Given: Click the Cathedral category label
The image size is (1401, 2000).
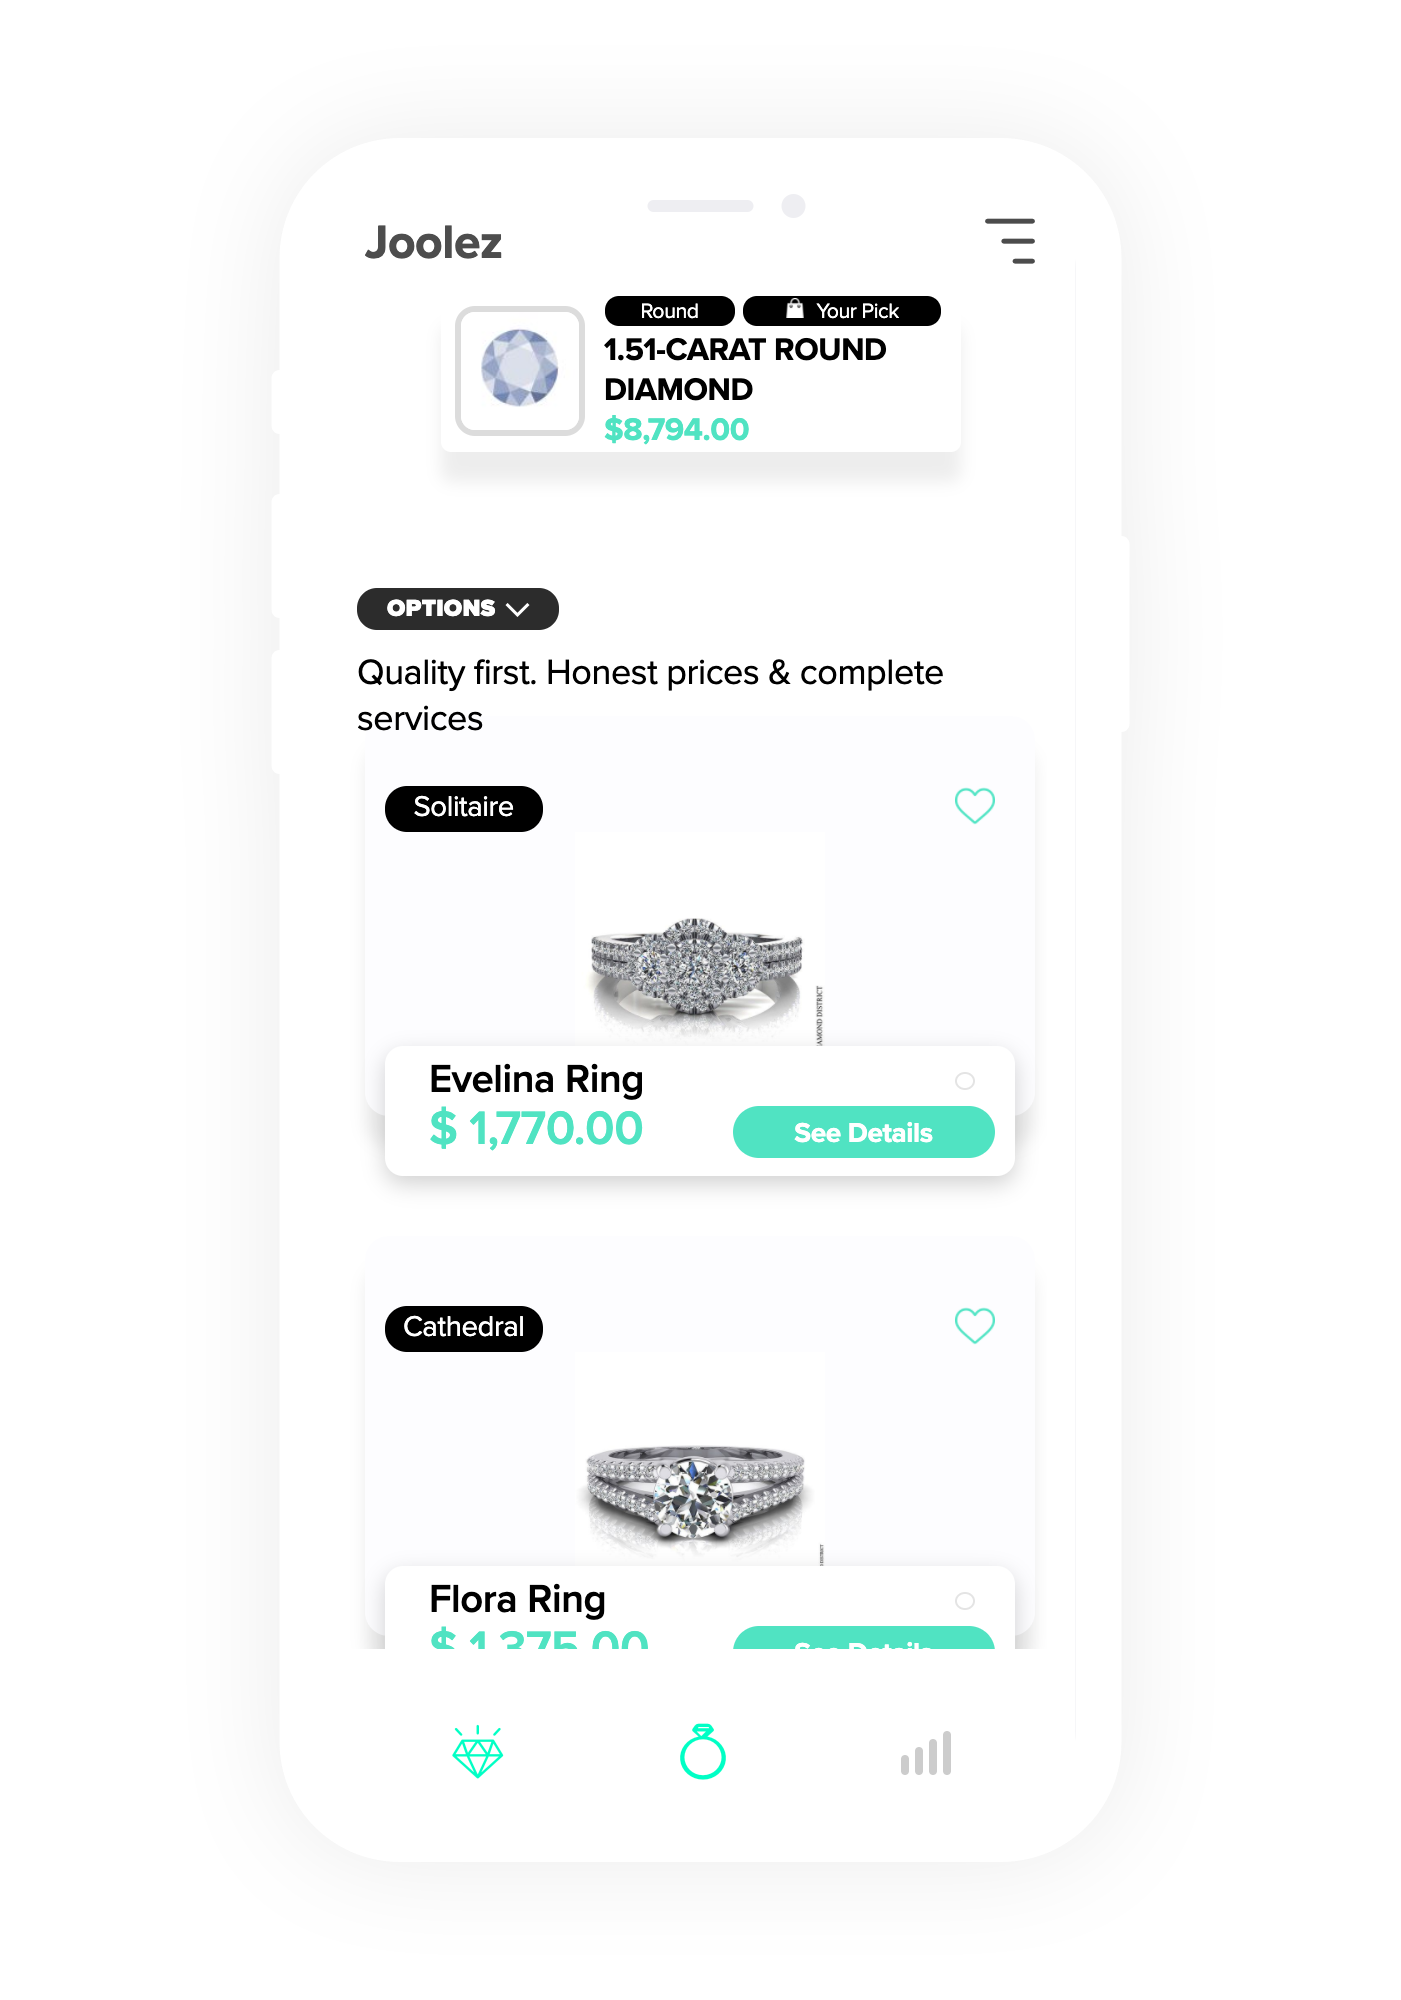Looking at the screenshot, I should pos(464,1328).
